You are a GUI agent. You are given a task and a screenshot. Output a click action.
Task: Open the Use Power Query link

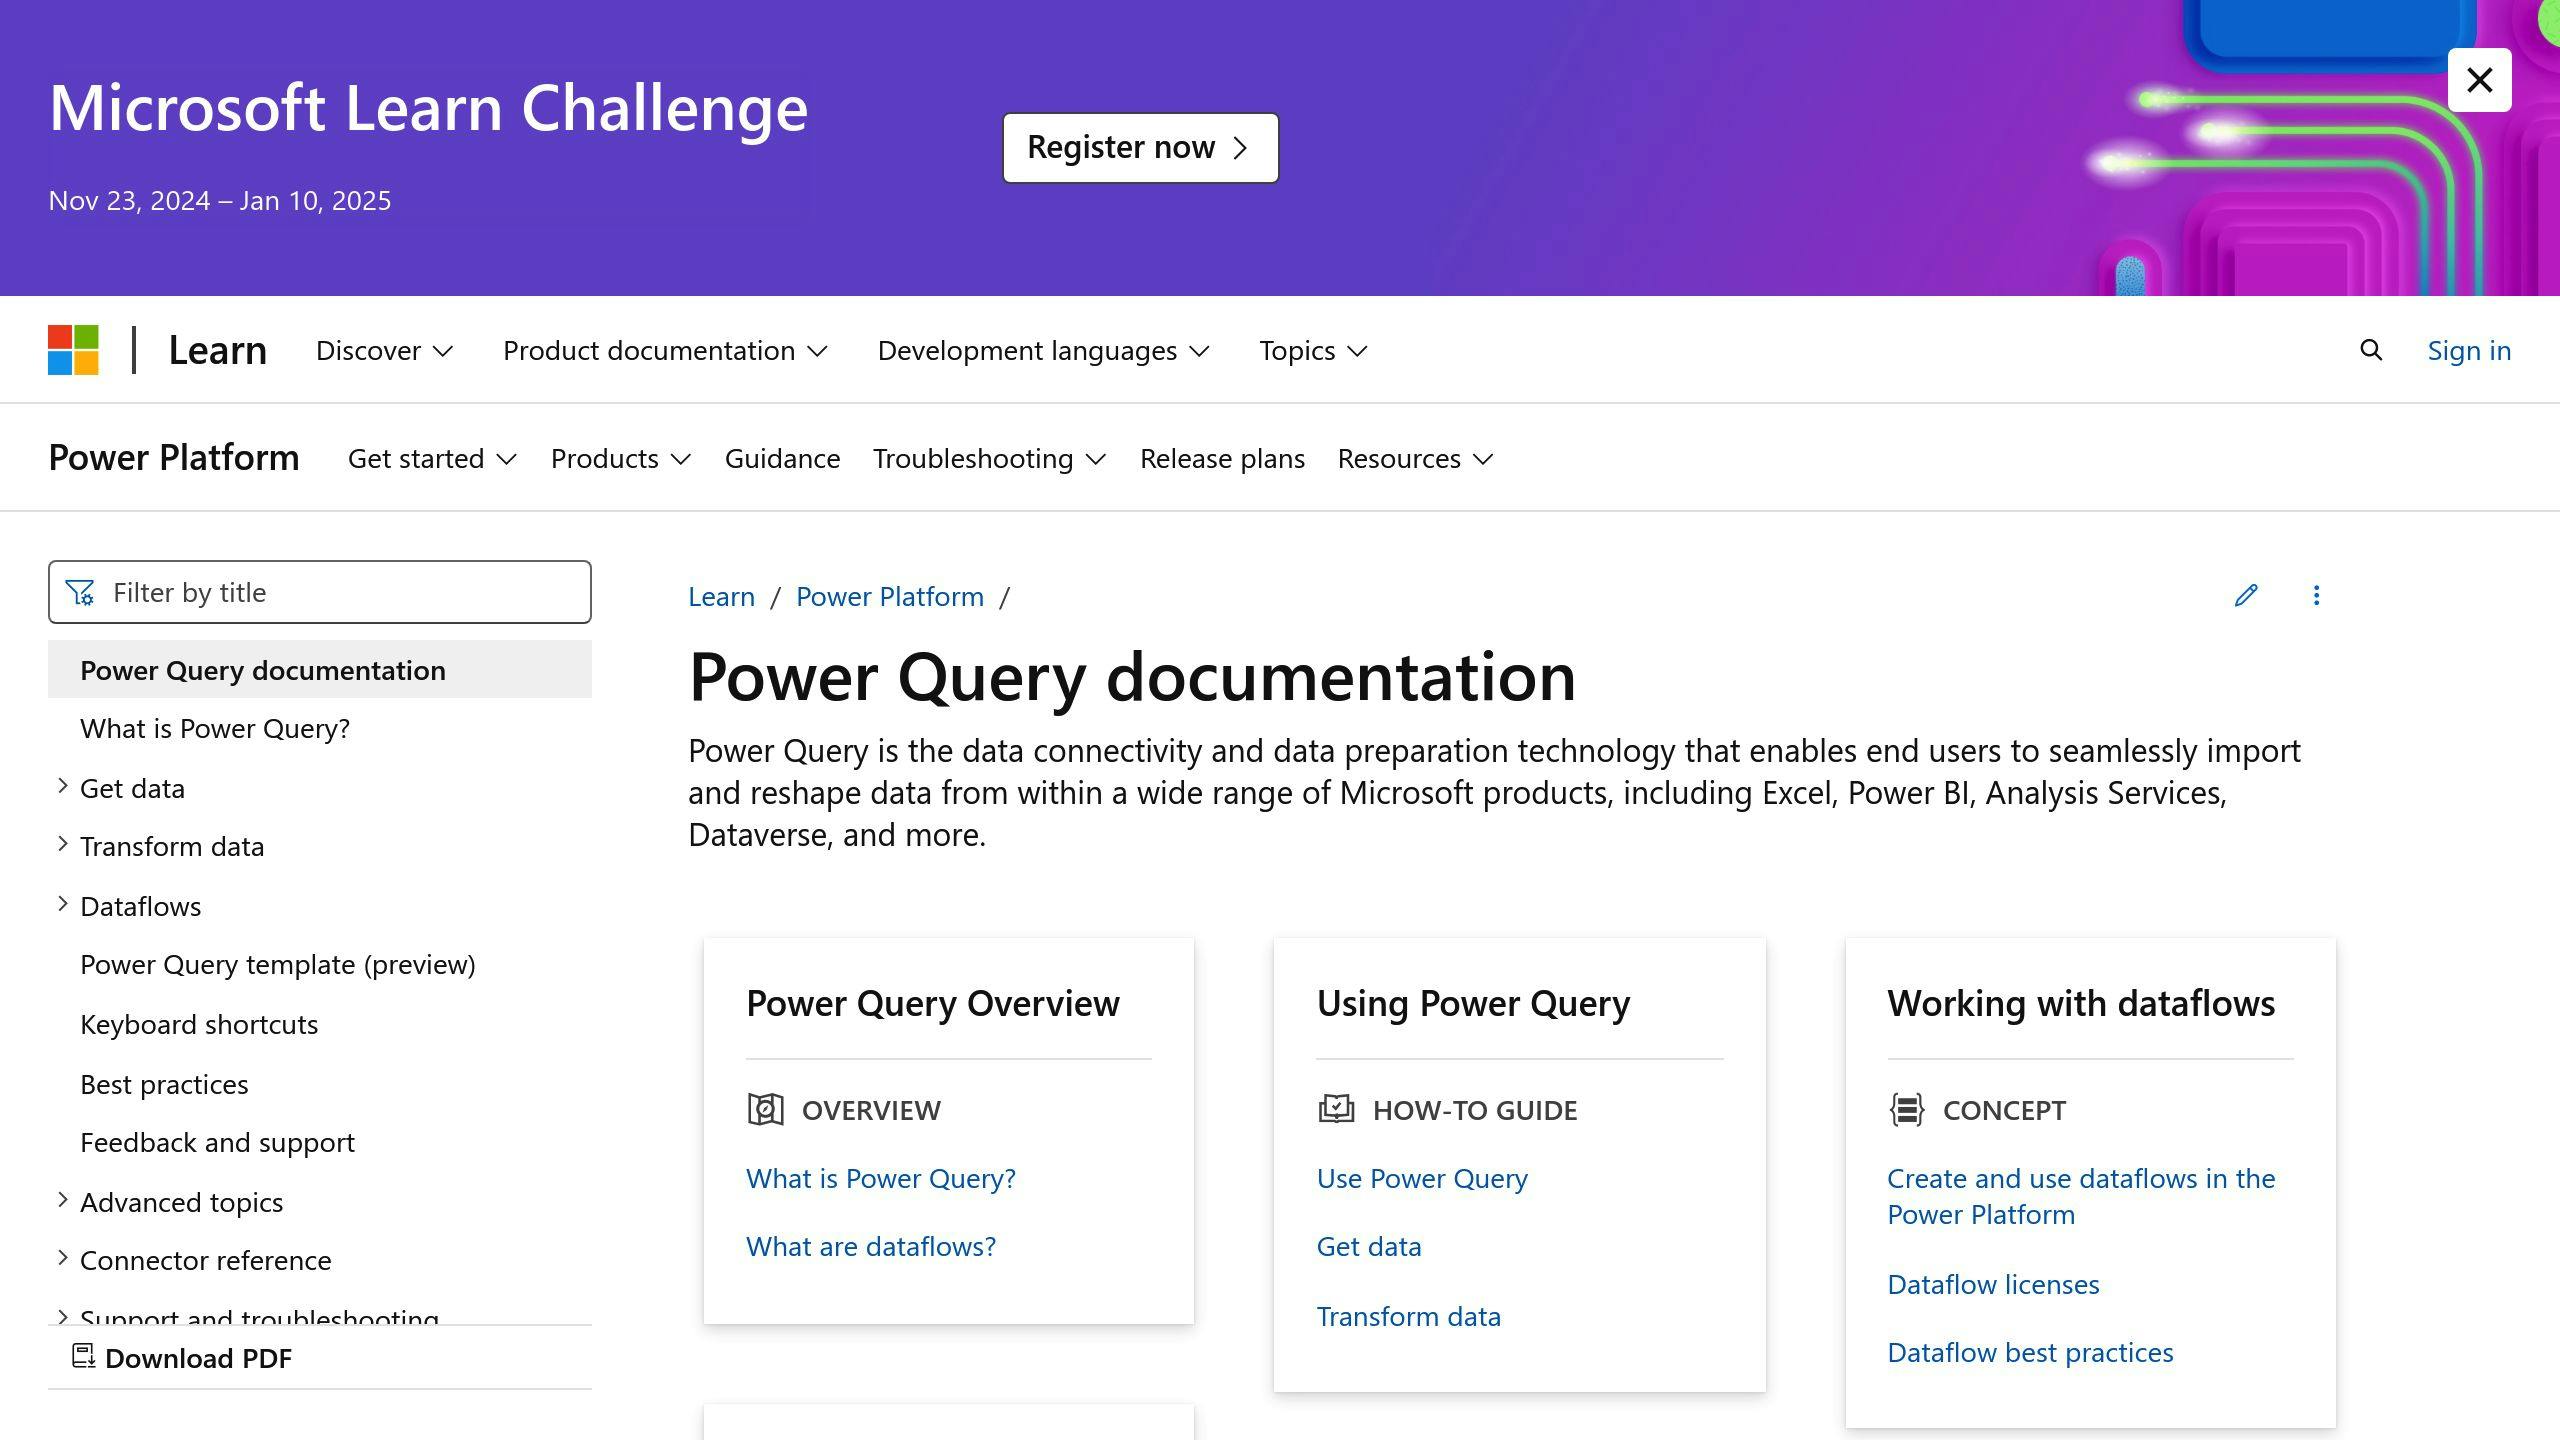click(x=1422, y=1178)
